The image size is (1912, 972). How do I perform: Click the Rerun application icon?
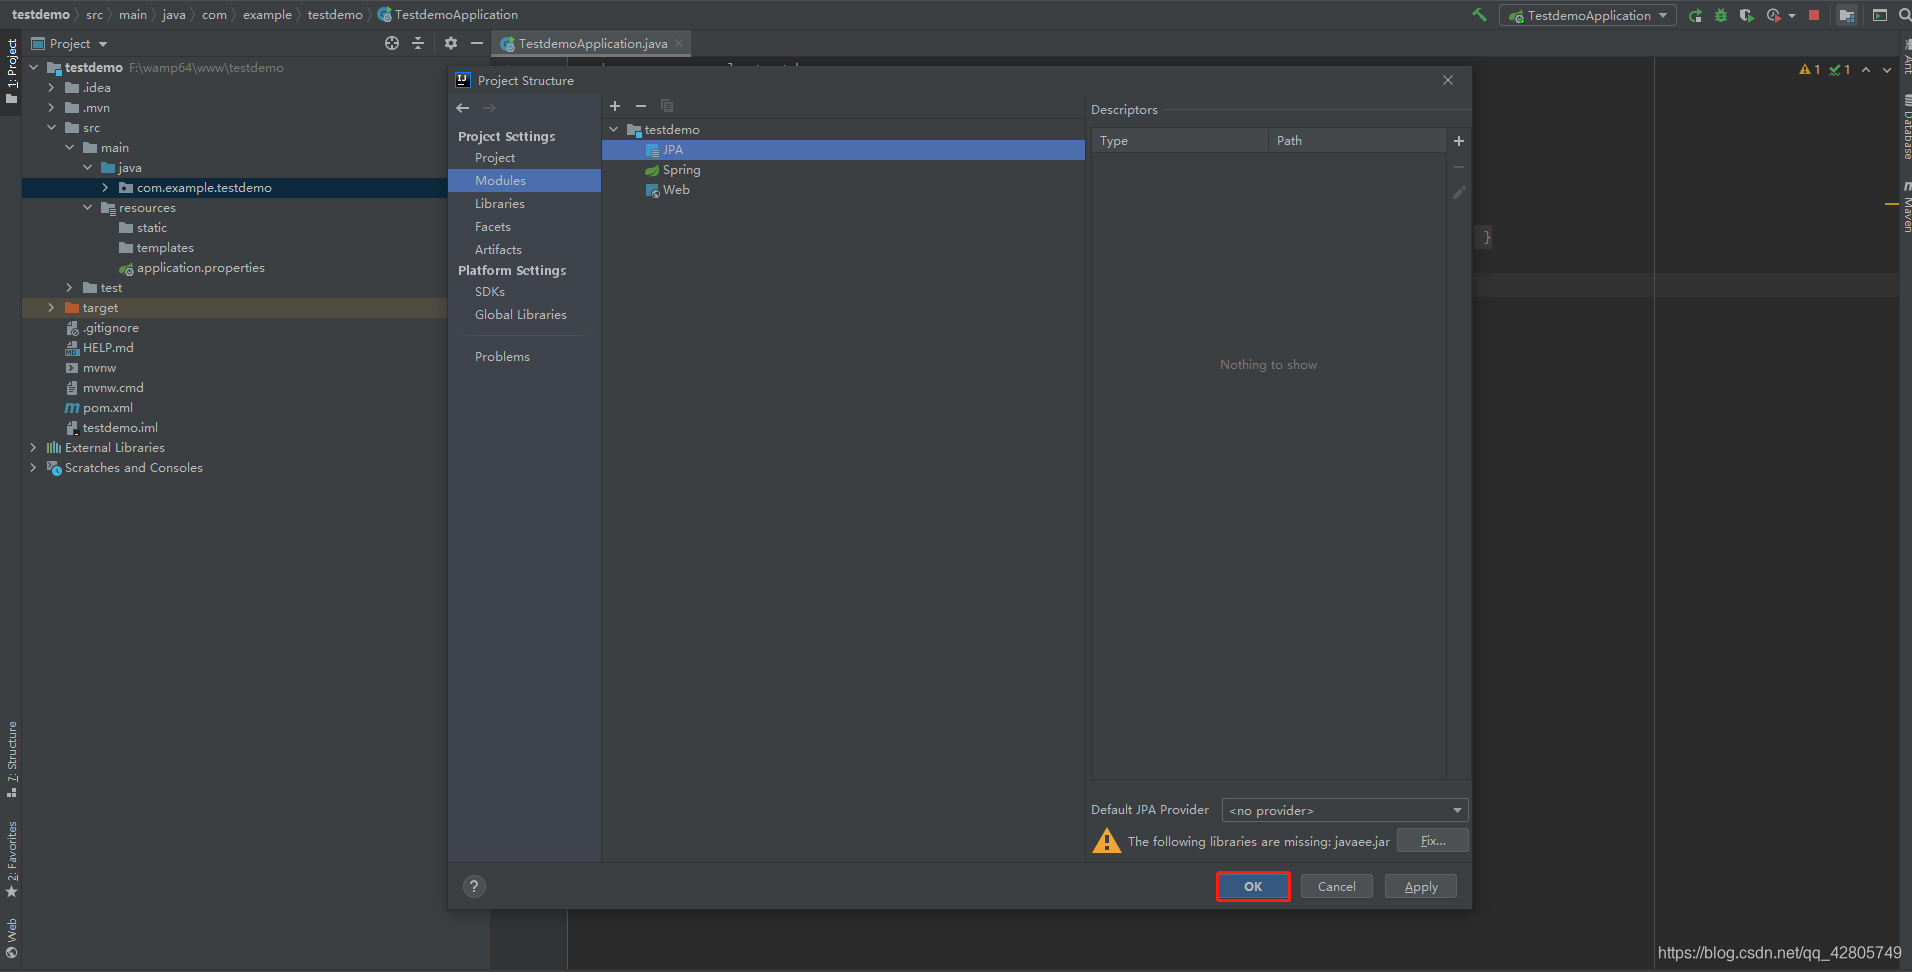click(1695, 15)
